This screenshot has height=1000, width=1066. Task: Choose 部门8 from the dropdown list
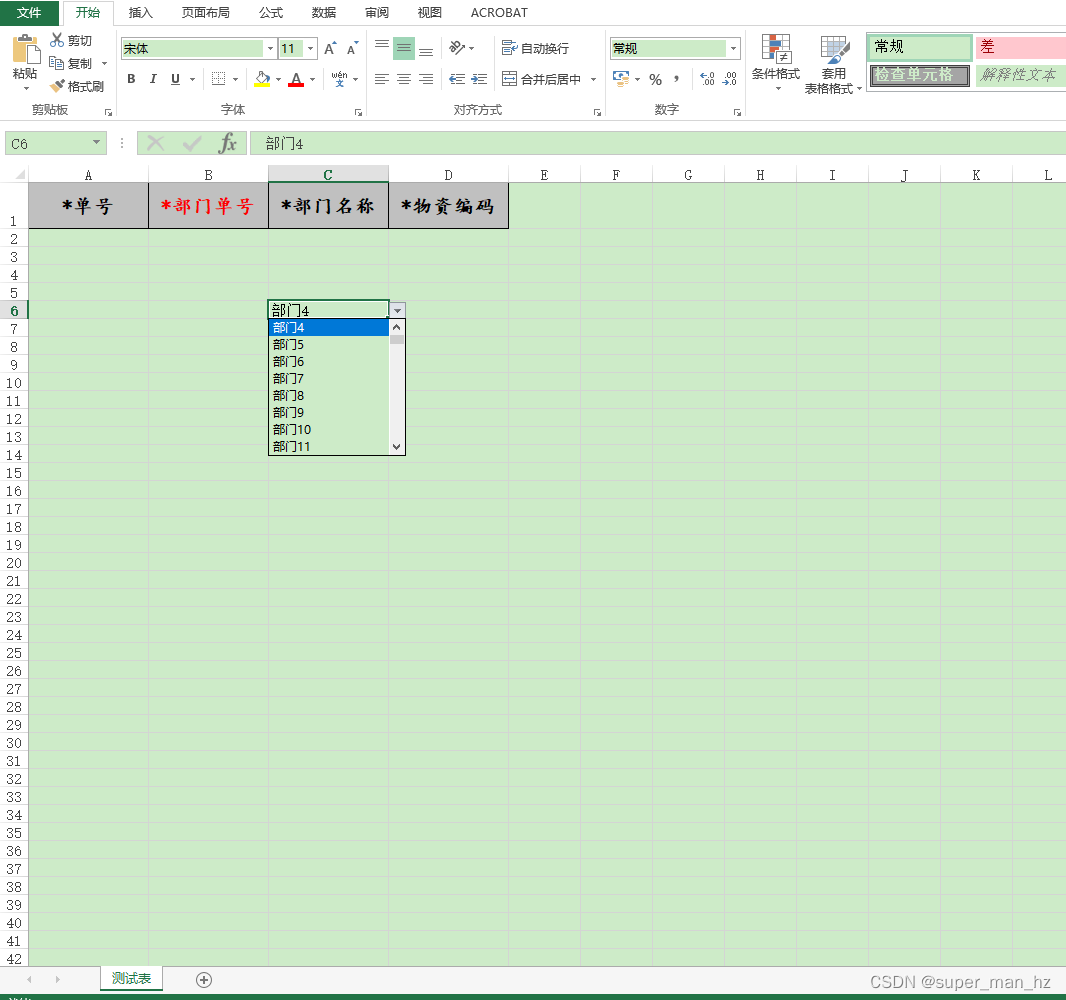click(x=329, y=396)
